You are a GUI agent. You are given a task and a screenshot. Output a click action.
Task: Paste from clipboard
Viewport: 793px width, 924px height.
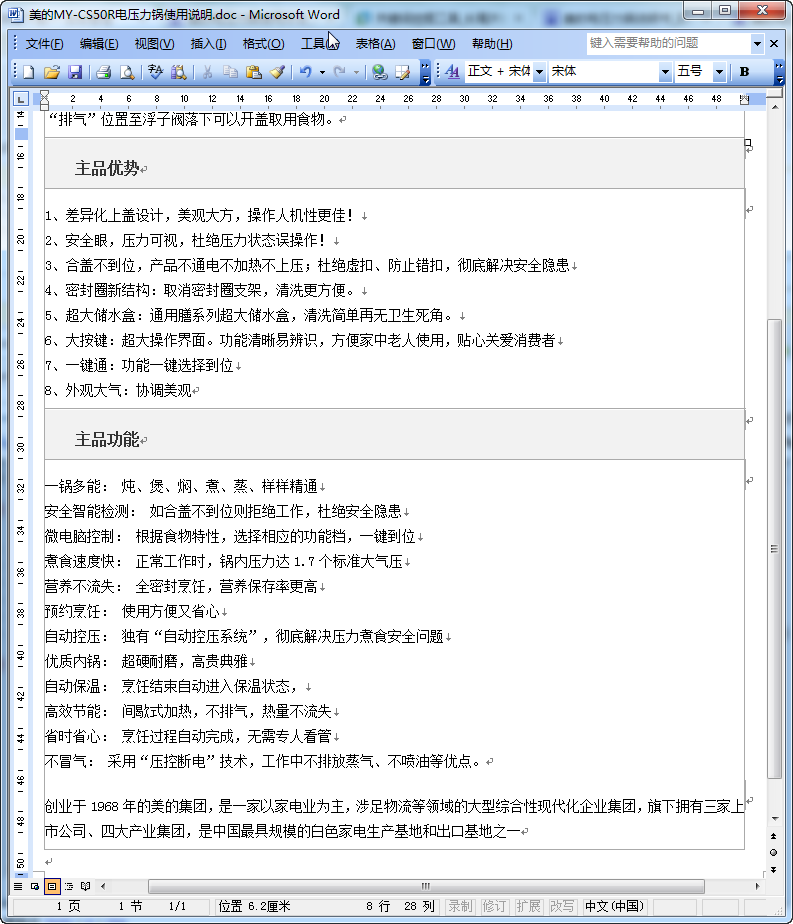pyautogui.click(x=254, y=72)
